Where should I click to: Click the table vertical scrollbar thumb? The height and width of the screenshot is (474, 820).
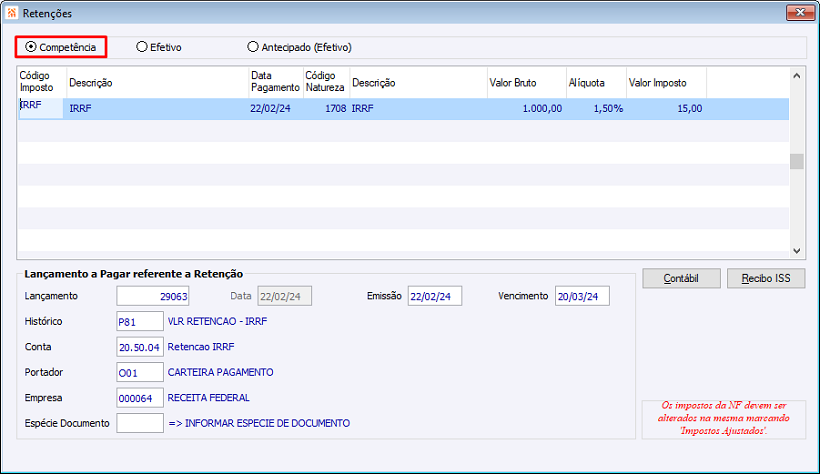click(796, 161)
